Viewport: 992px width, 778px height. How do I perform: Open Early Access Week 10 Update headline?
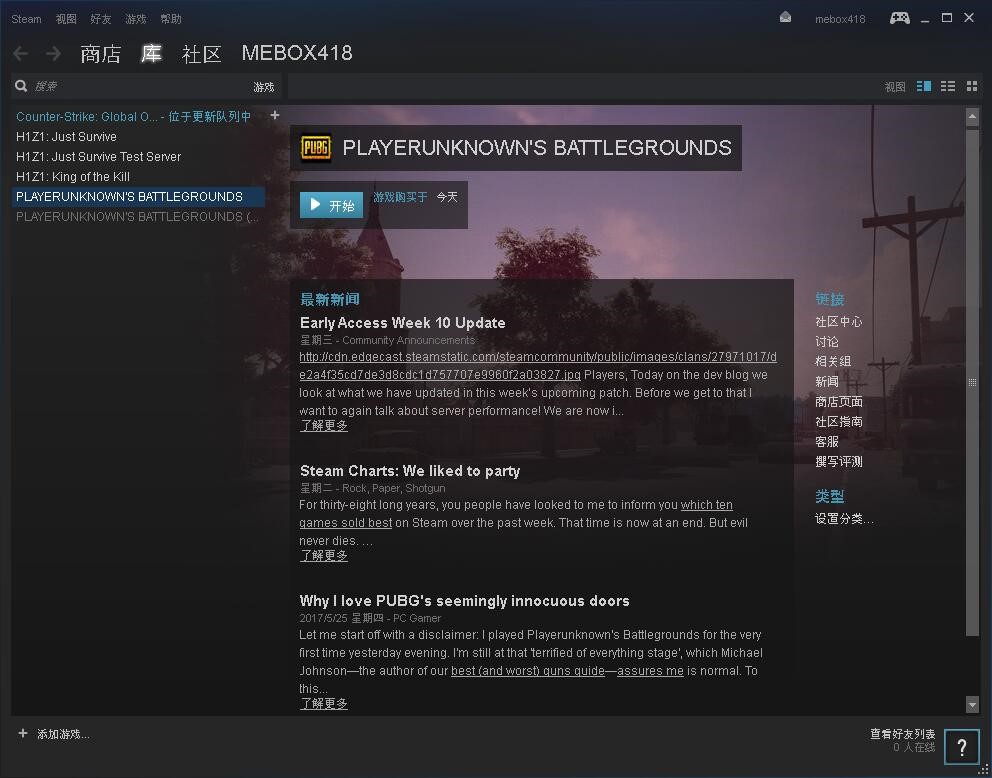click(402, 323)
